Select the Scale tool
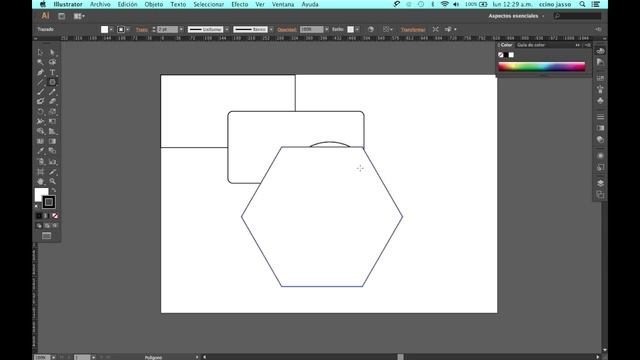640x360 pixels. point(52,111)
